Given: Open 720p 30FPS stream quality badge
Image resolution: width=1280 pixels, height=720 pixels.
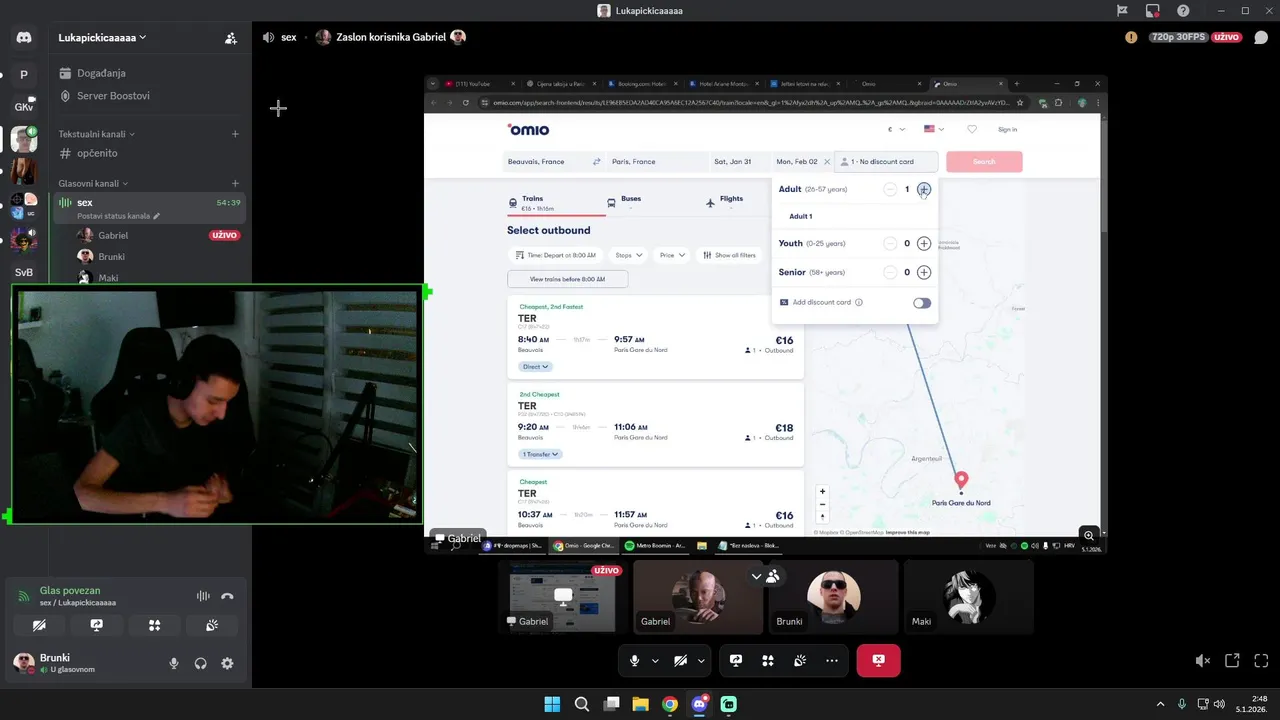Looking at the screenshot, I should pos(1178,37).
